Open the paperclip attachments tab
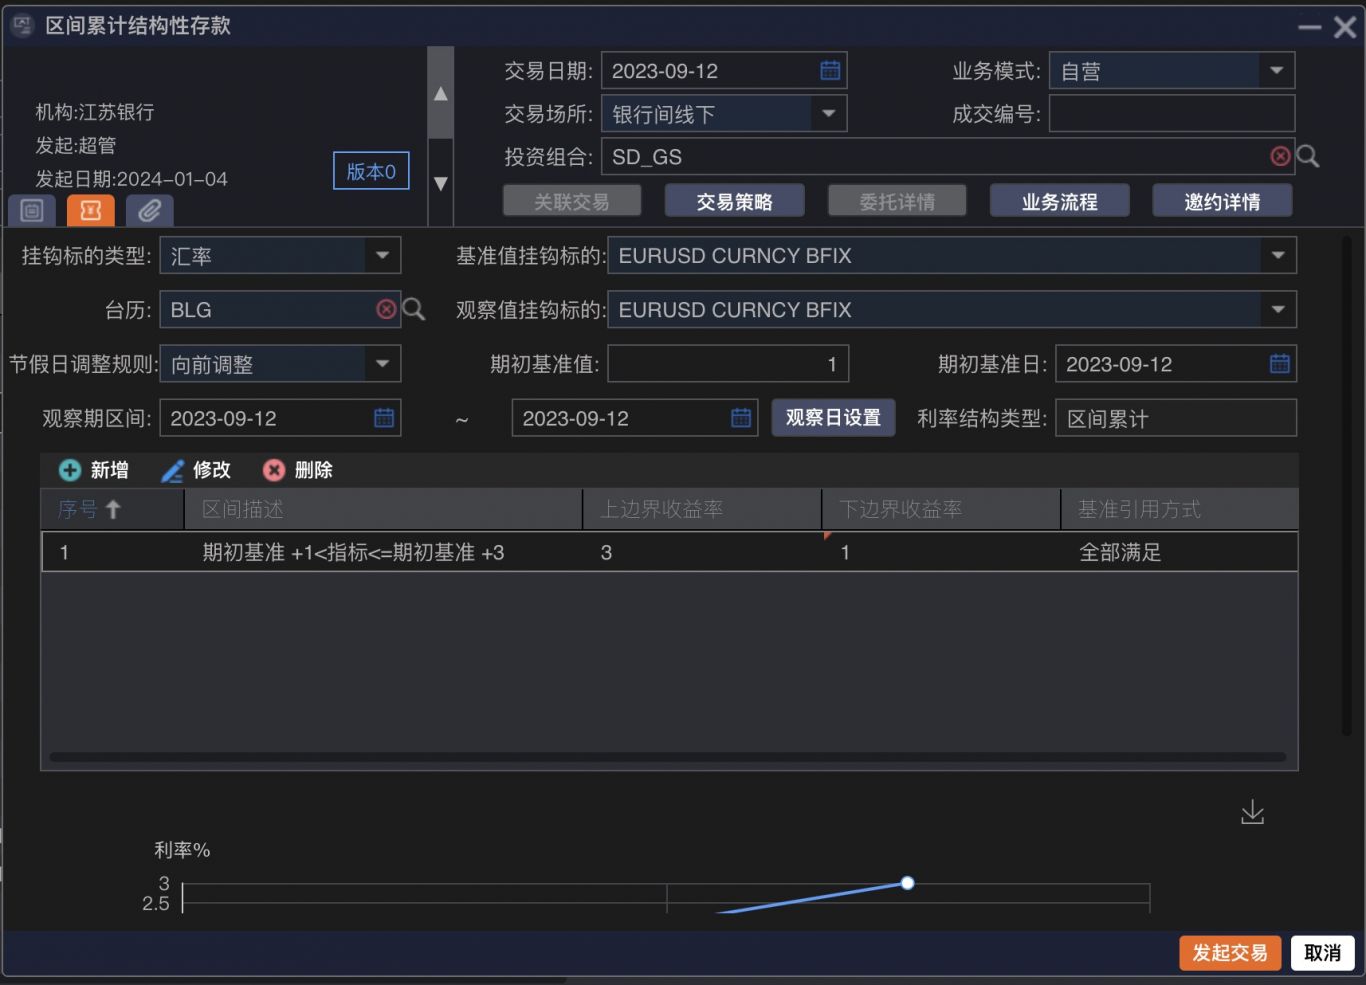 [150, 210]
